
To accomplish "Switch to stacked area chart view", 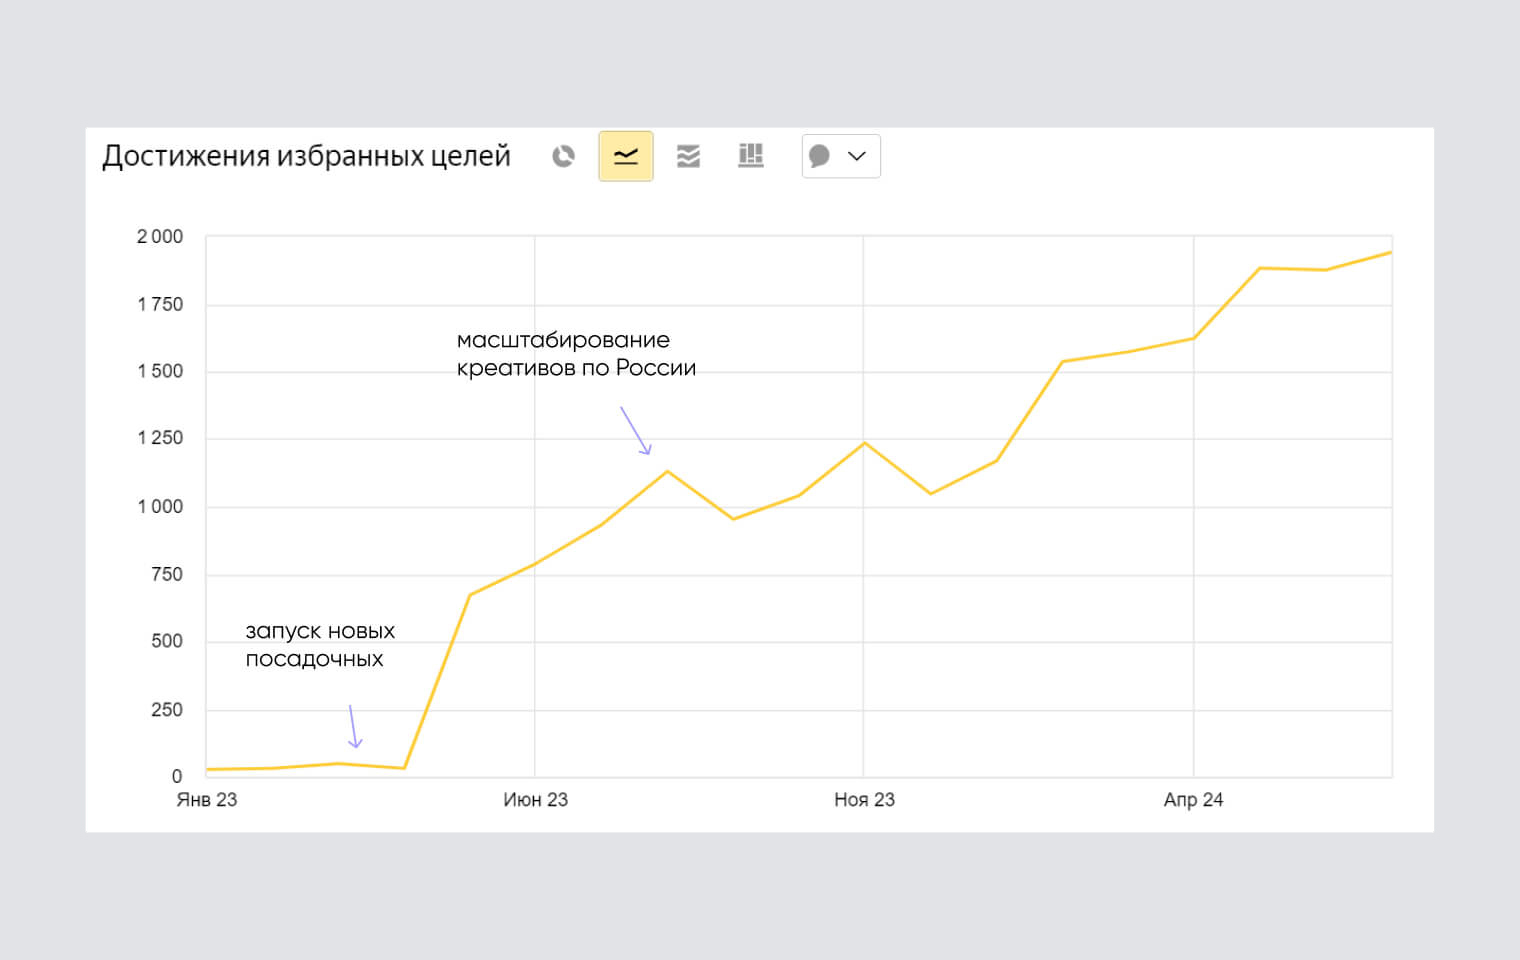I will click(x=688, y=156).
